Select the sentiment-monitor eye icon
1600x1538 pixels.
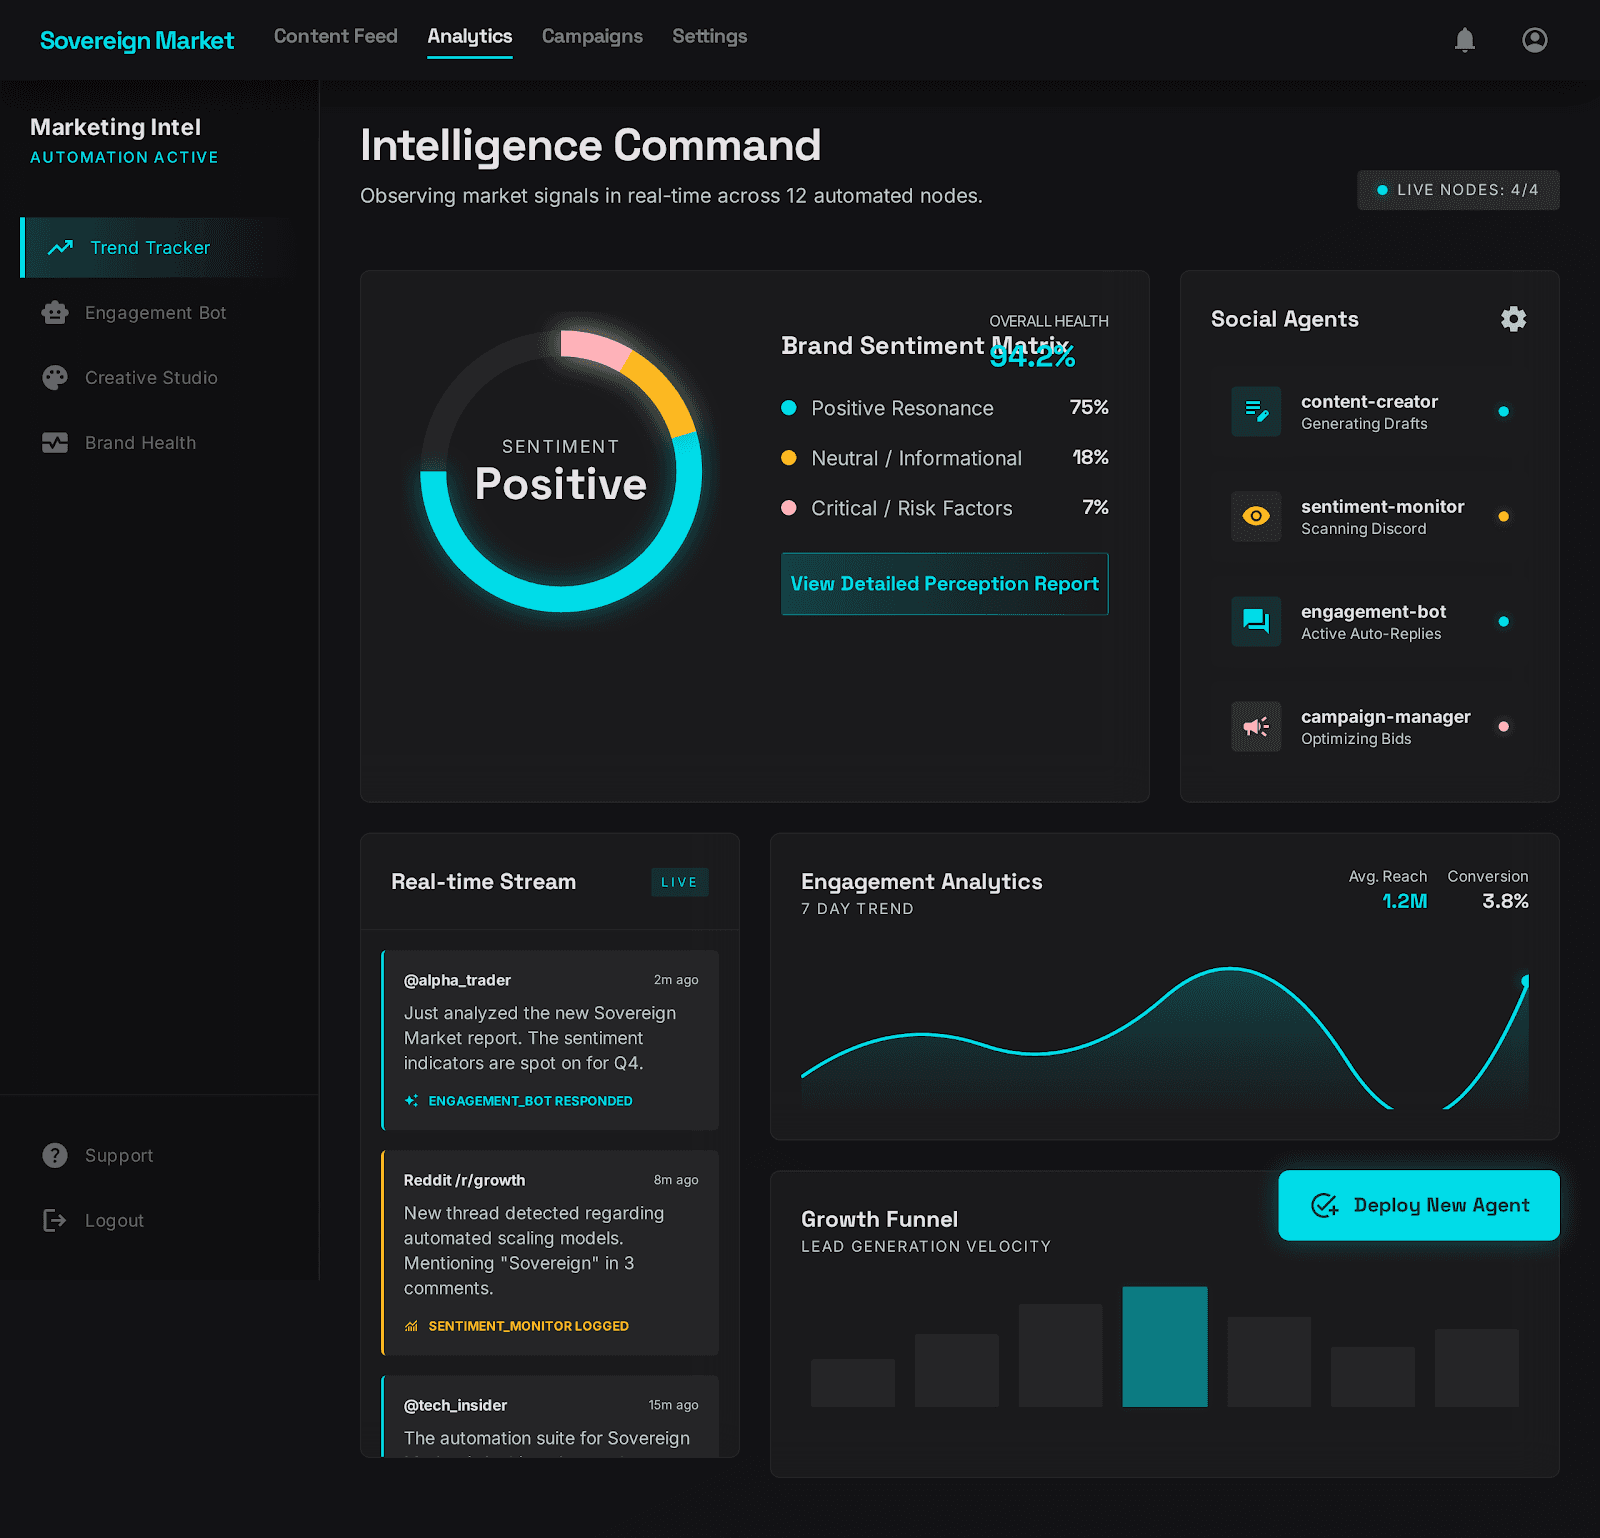1256,516
